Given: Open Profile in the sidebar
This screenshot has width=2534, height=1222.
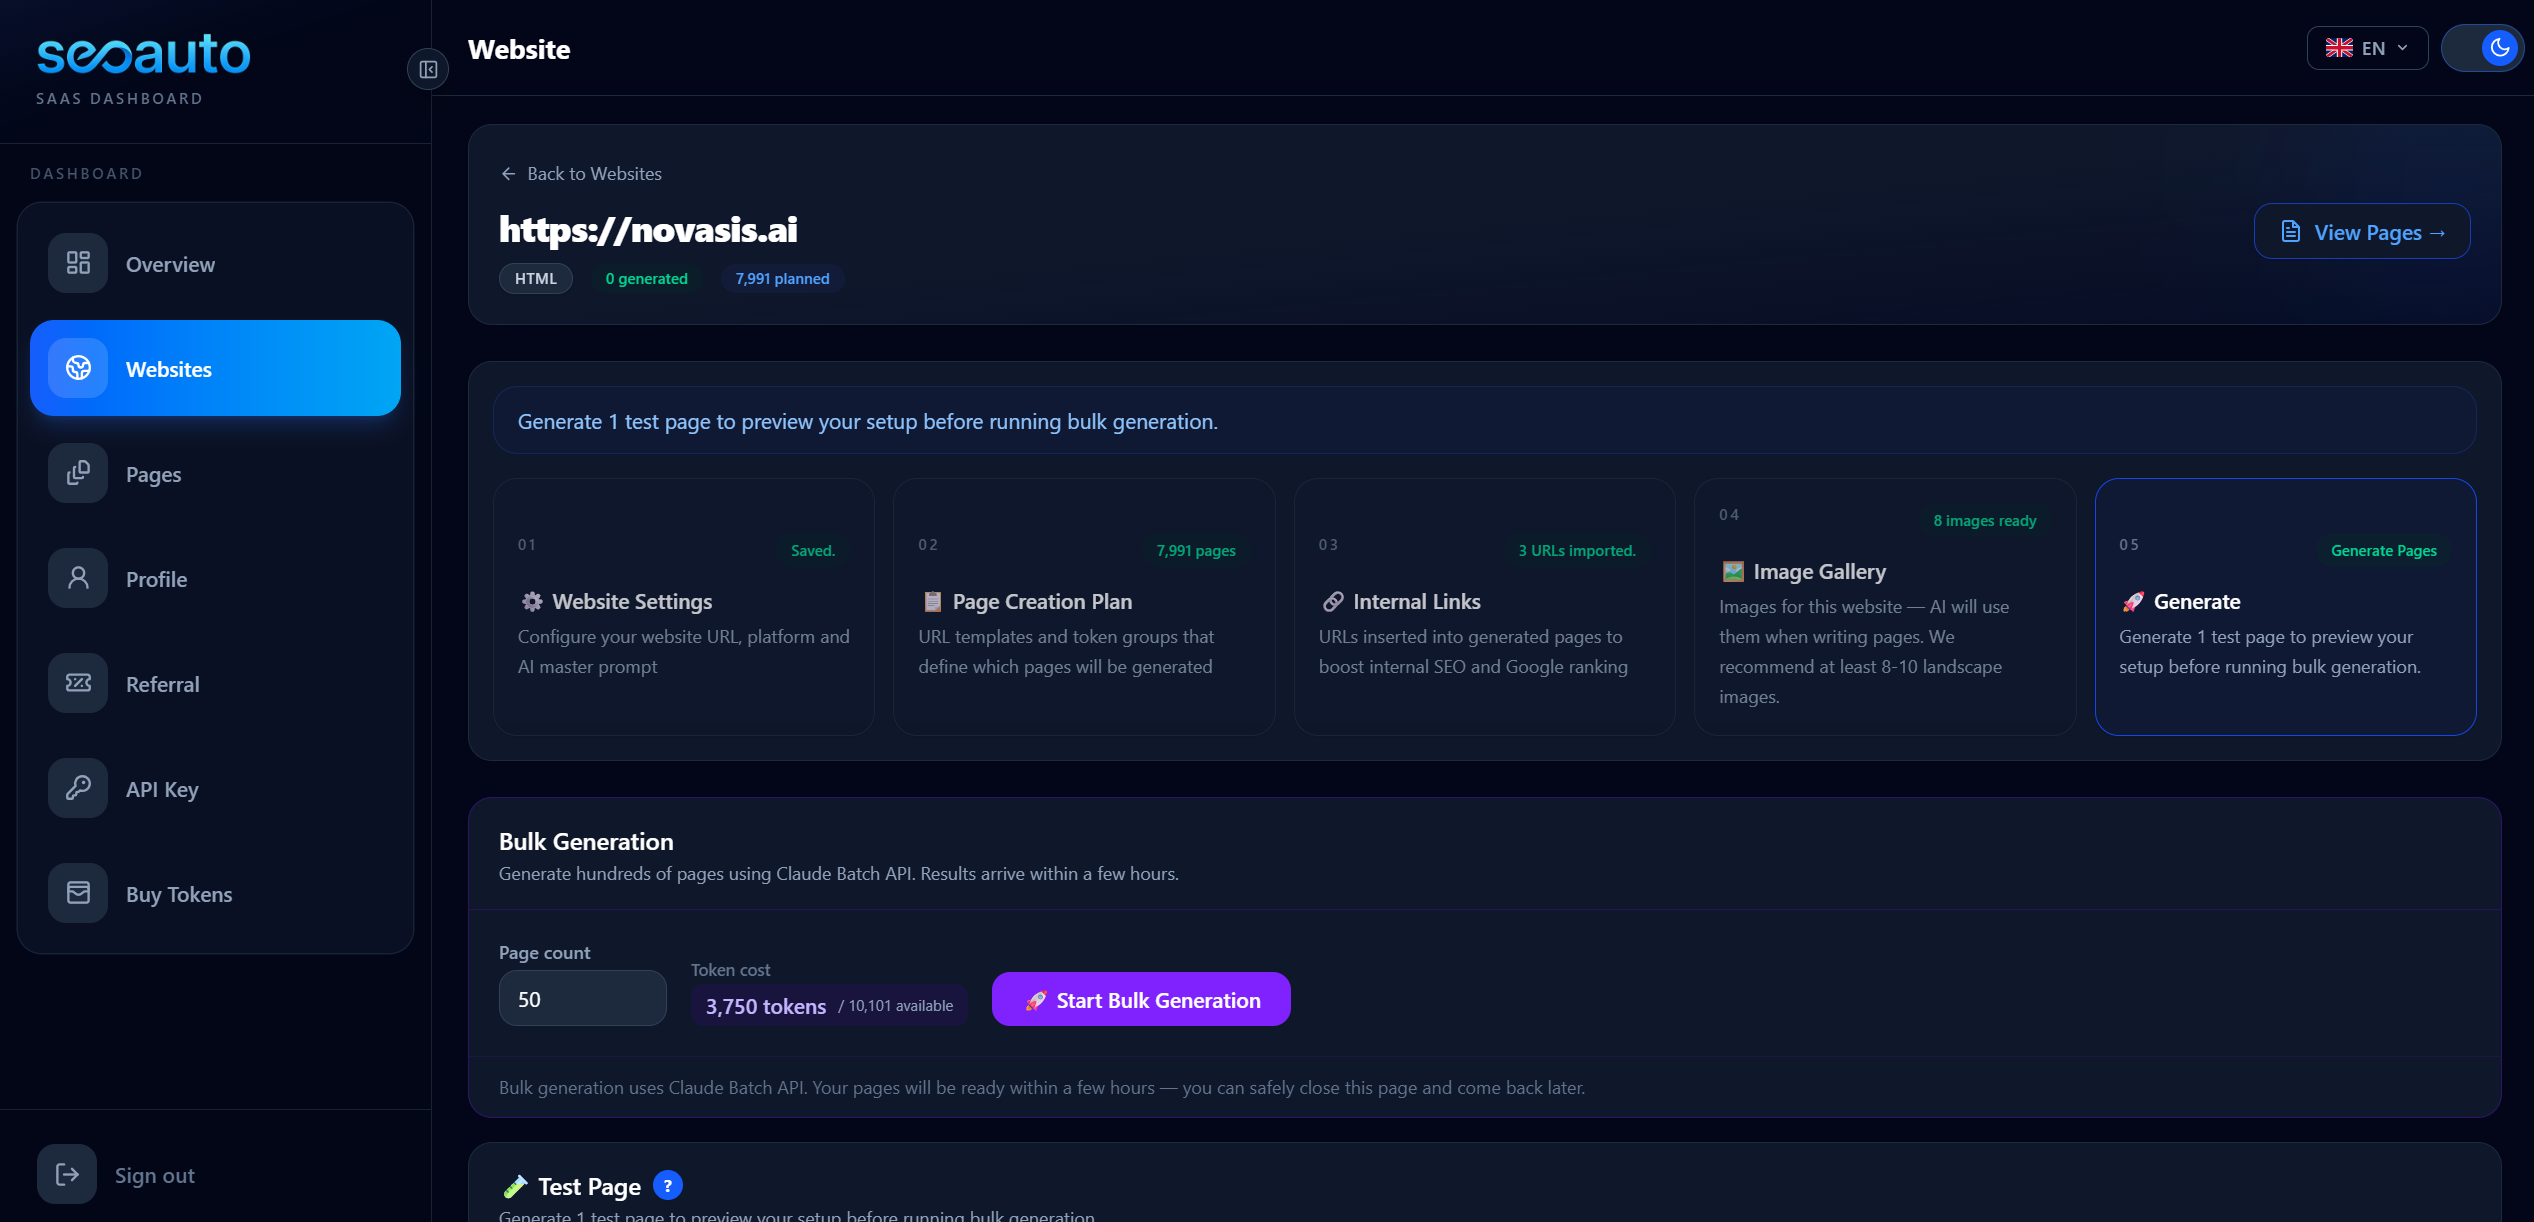Looking at the screenshot, I should click(x=215, y=578).
